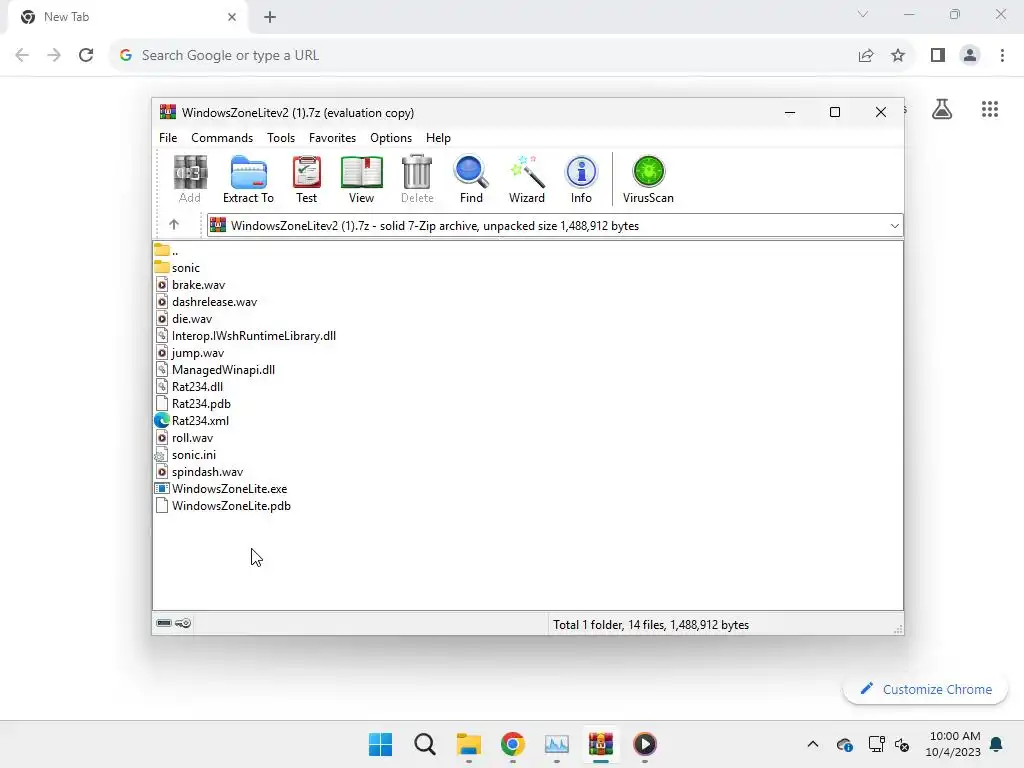
Task: Click media player icon in taskbar
Action: pyautogui.click(x=645, y=744)
